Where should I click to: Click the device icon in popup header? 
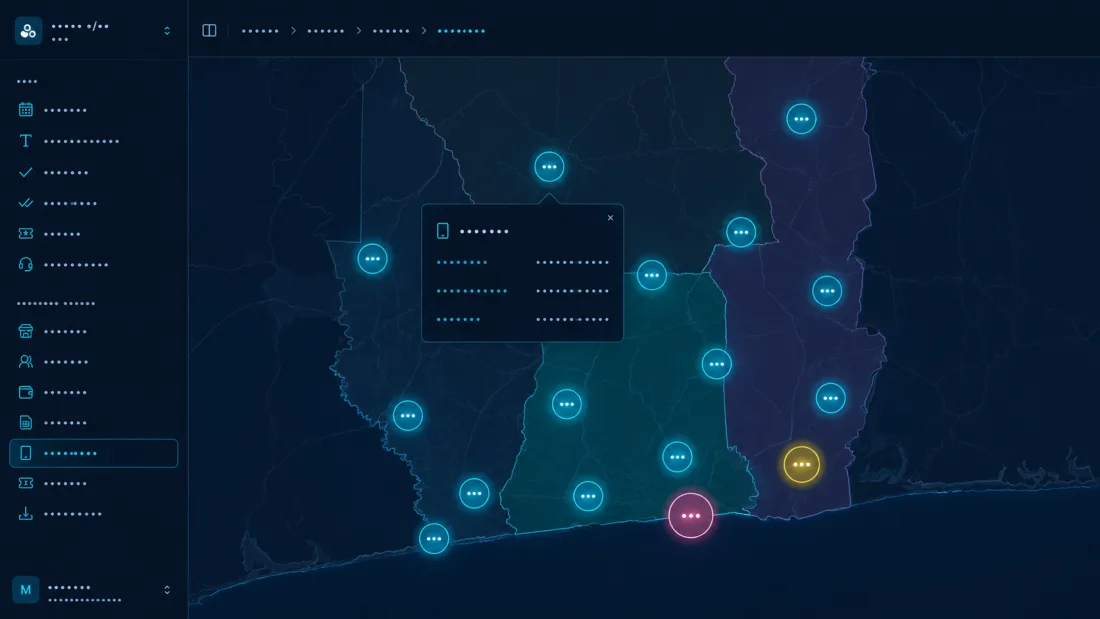click(x=443, y=231)
